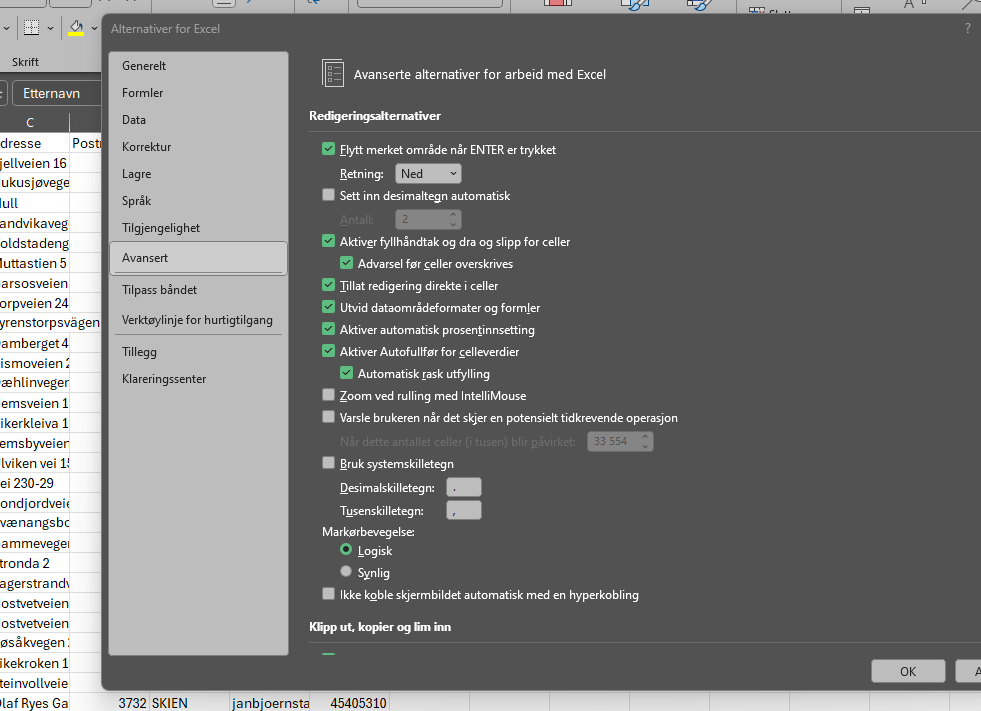Click the Desimalskilletegn input field
The height and width of the screenshot is (711, 981).
tap(464, 487)
